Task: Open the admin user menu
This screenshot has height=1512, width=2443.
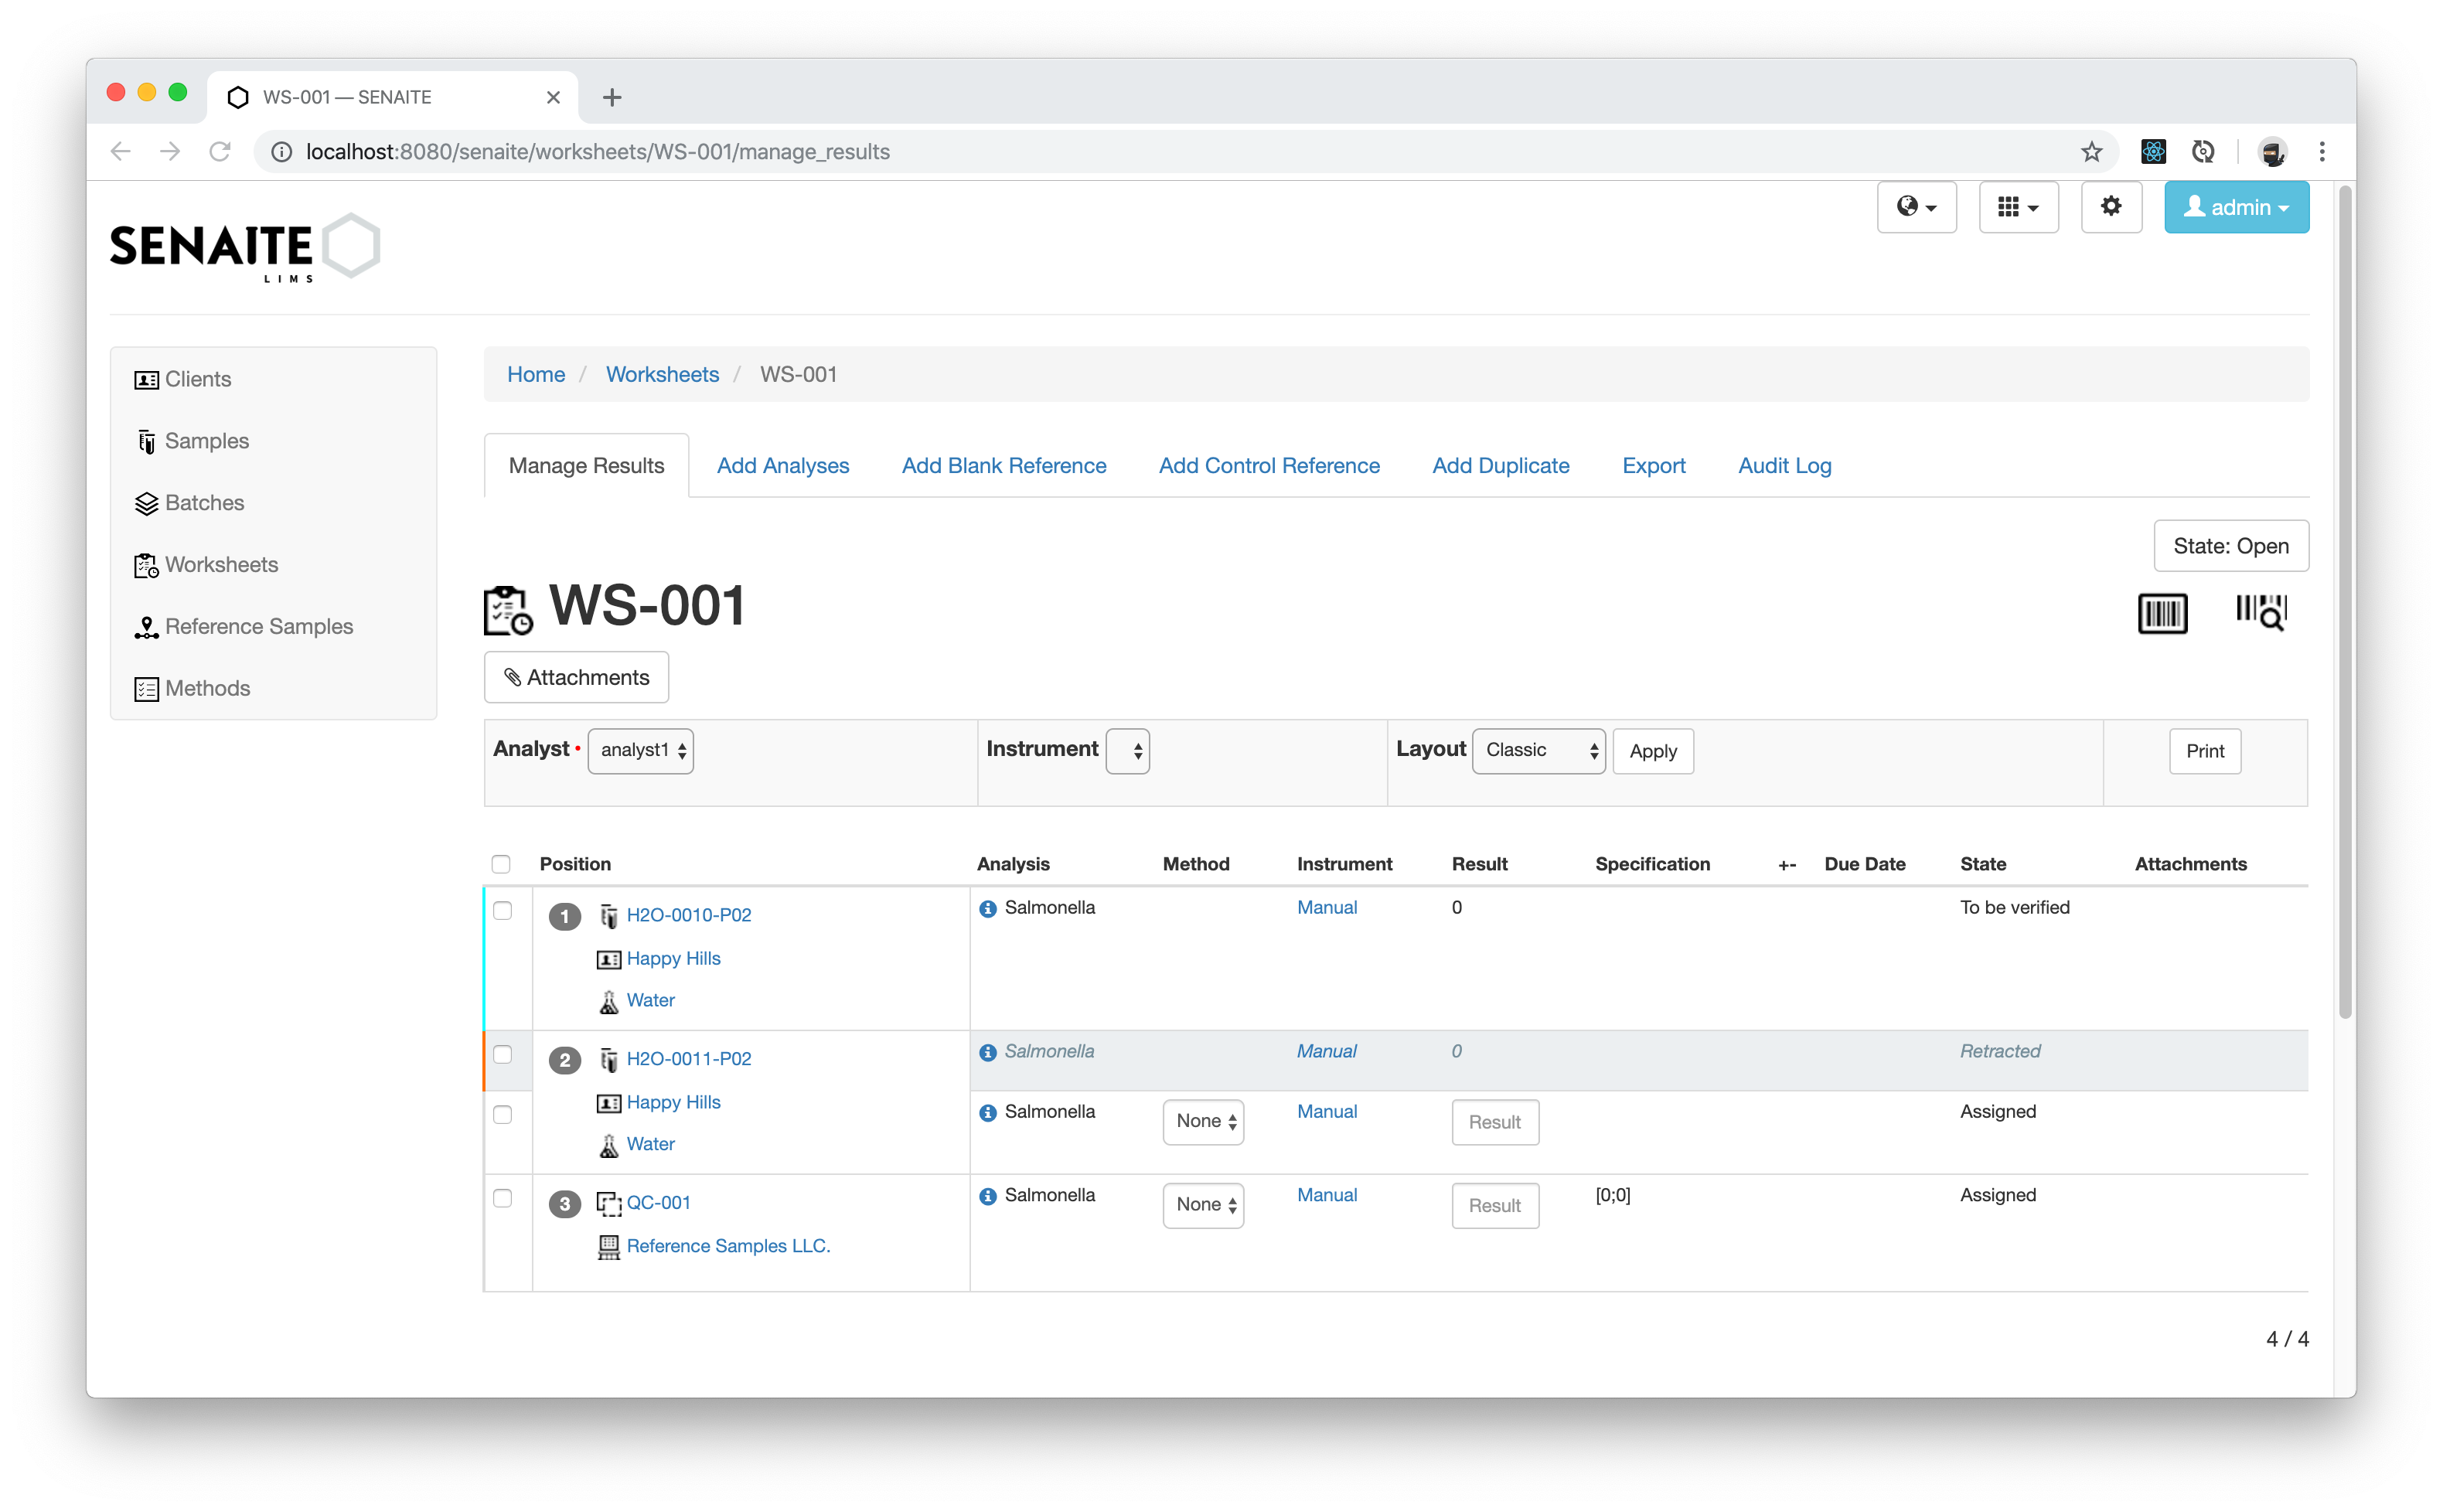Action: (2236, 207)
